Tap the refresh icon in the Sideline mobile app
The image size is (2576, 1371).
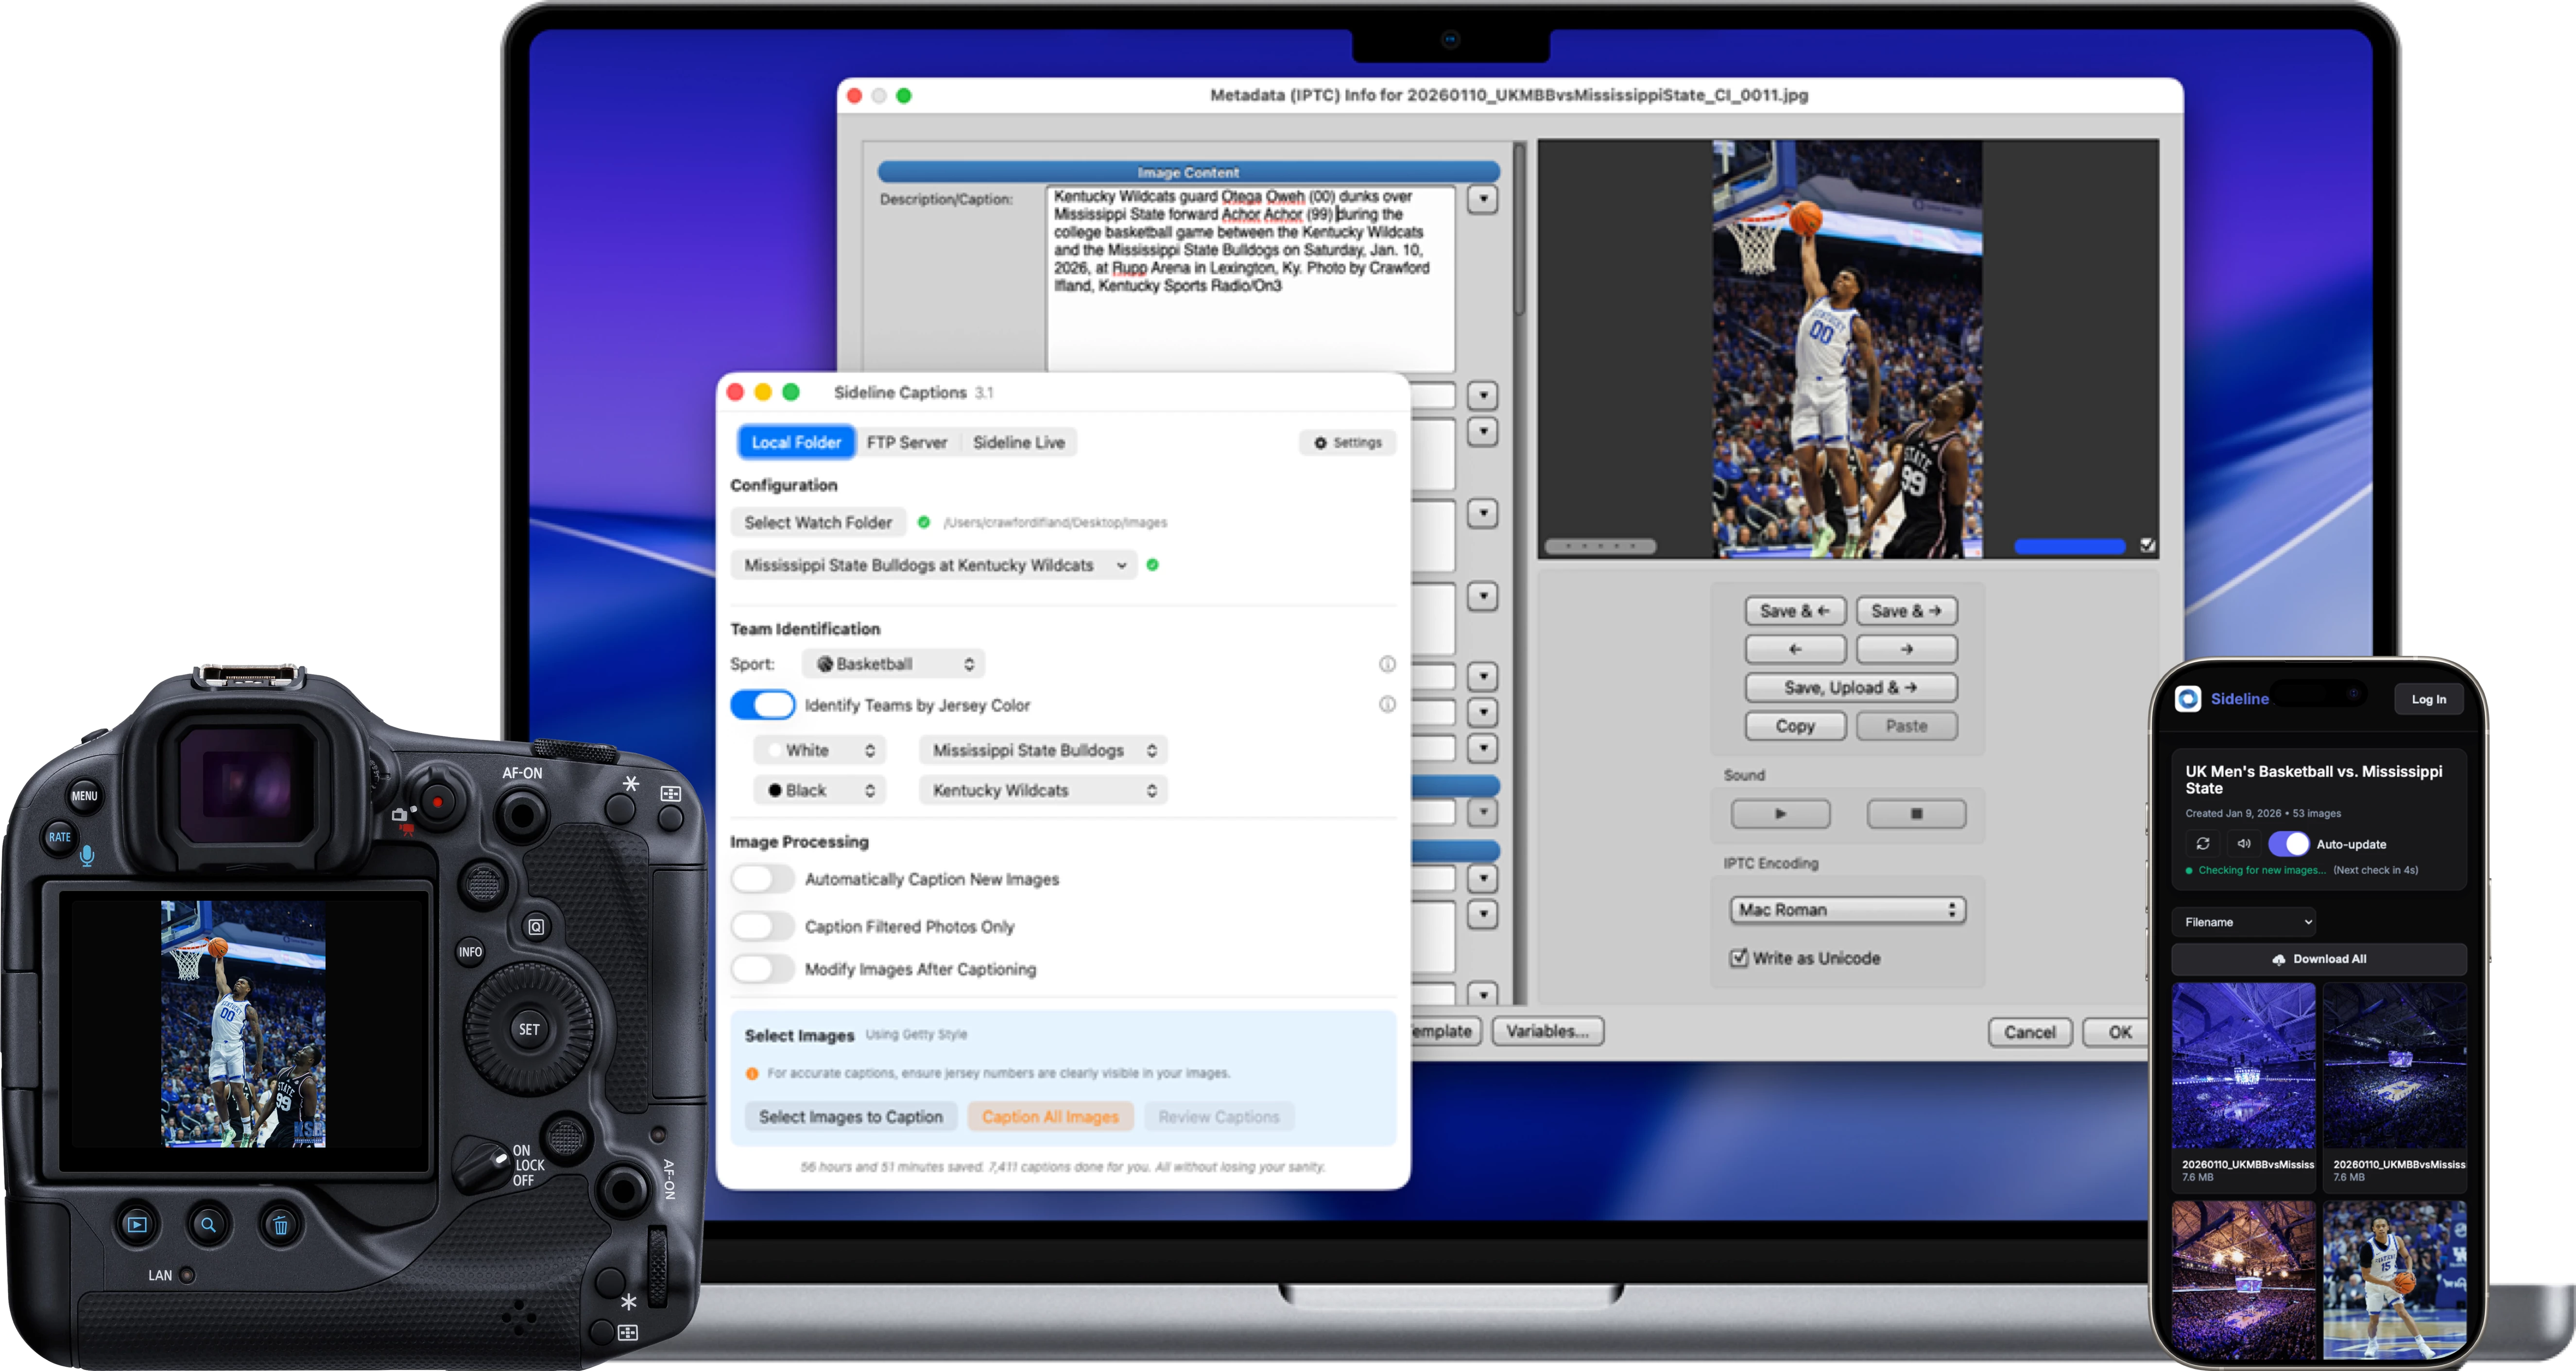2202,843
